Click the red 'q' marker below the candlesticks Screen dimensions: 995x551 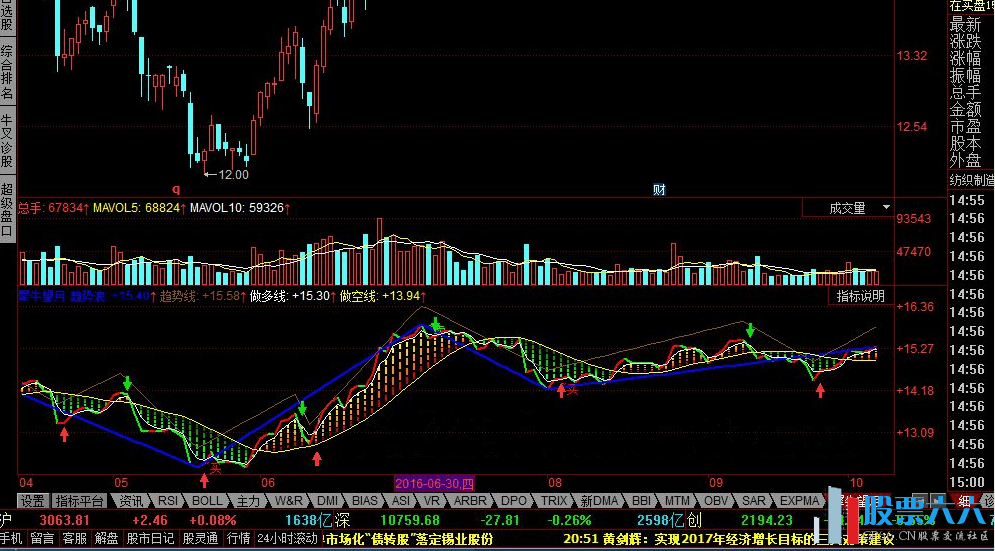click(176, 188)
